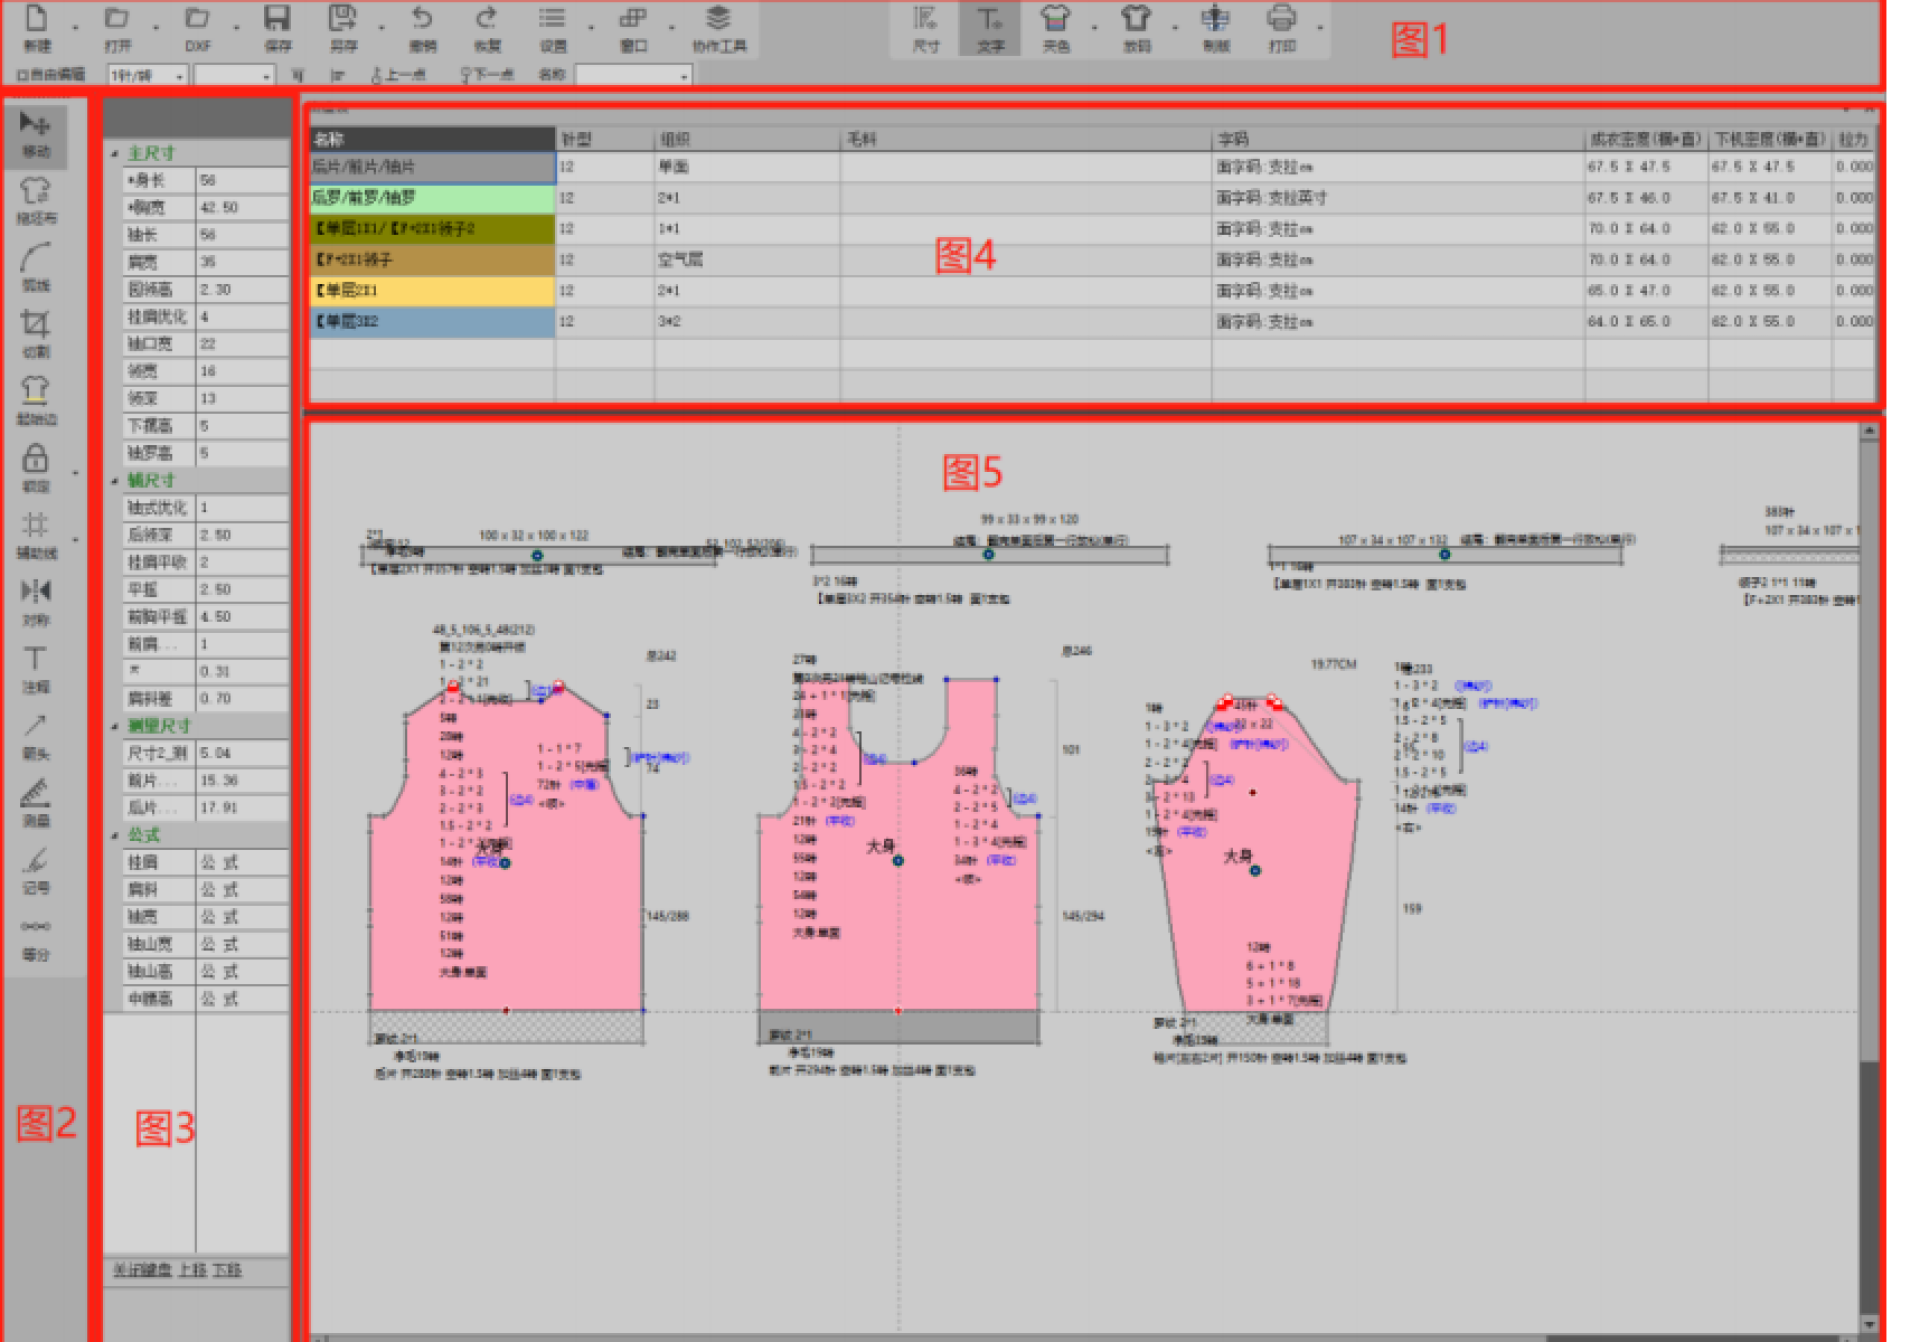Screen dimensions: 1920x1342
Task: Open the 1针/转 dropdown
Action: click(179, 76)
